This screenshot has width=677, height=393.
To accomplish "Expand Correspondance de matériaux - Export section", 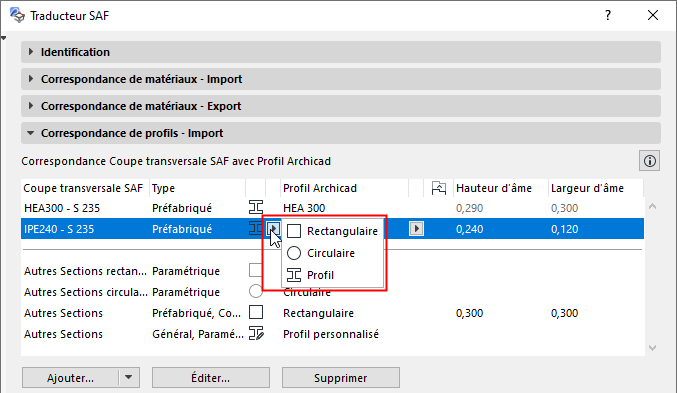I will tap(341, 106).
